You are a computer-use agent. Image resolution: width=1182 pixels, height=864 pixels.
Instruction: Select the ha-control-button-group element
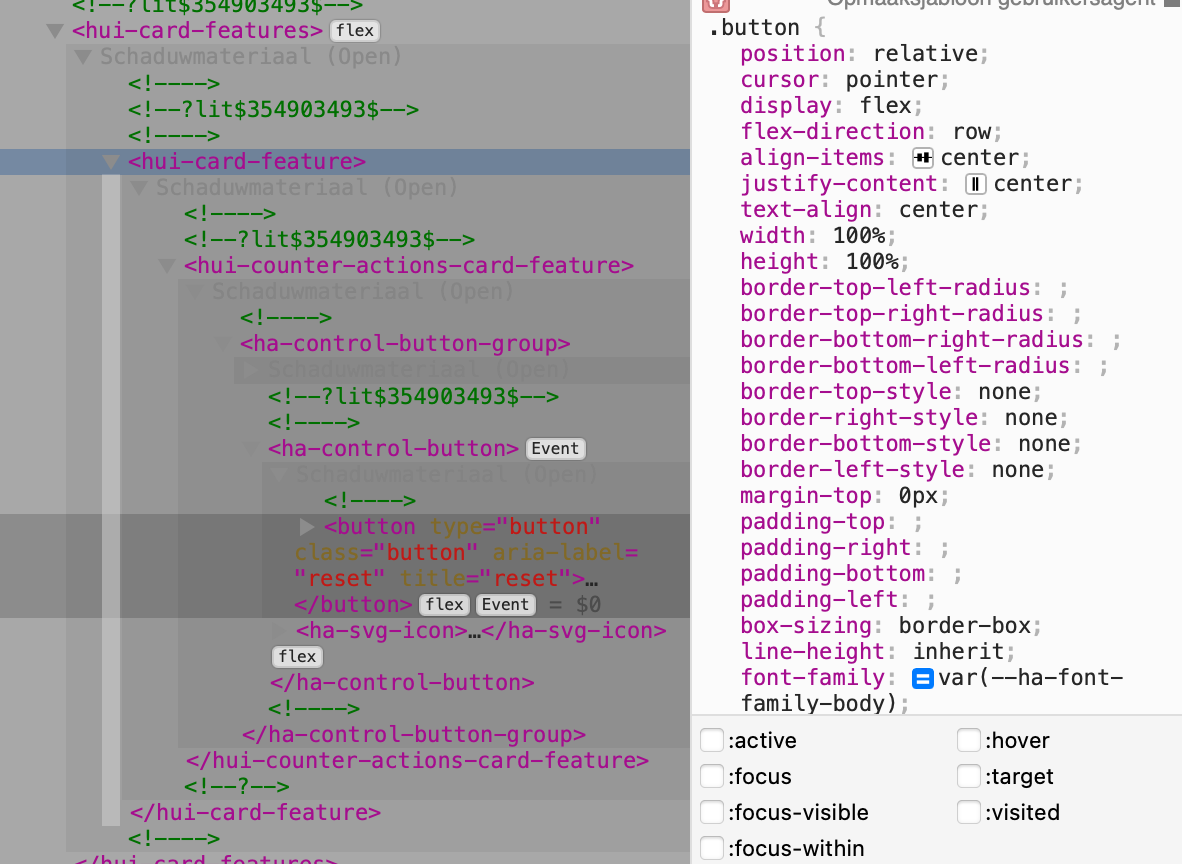[405, 344]
